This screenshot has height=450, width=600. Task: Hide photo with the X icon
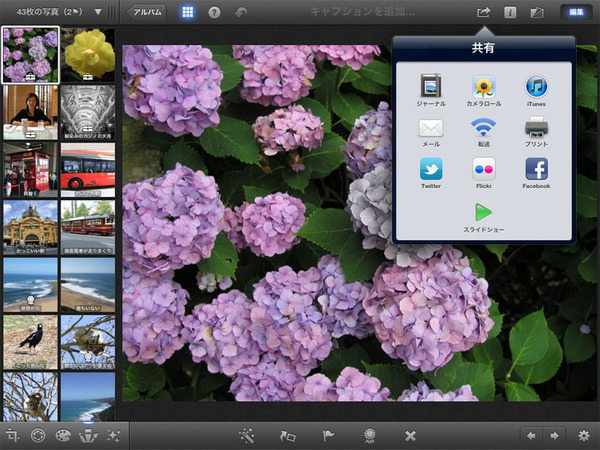coord(410,436)
